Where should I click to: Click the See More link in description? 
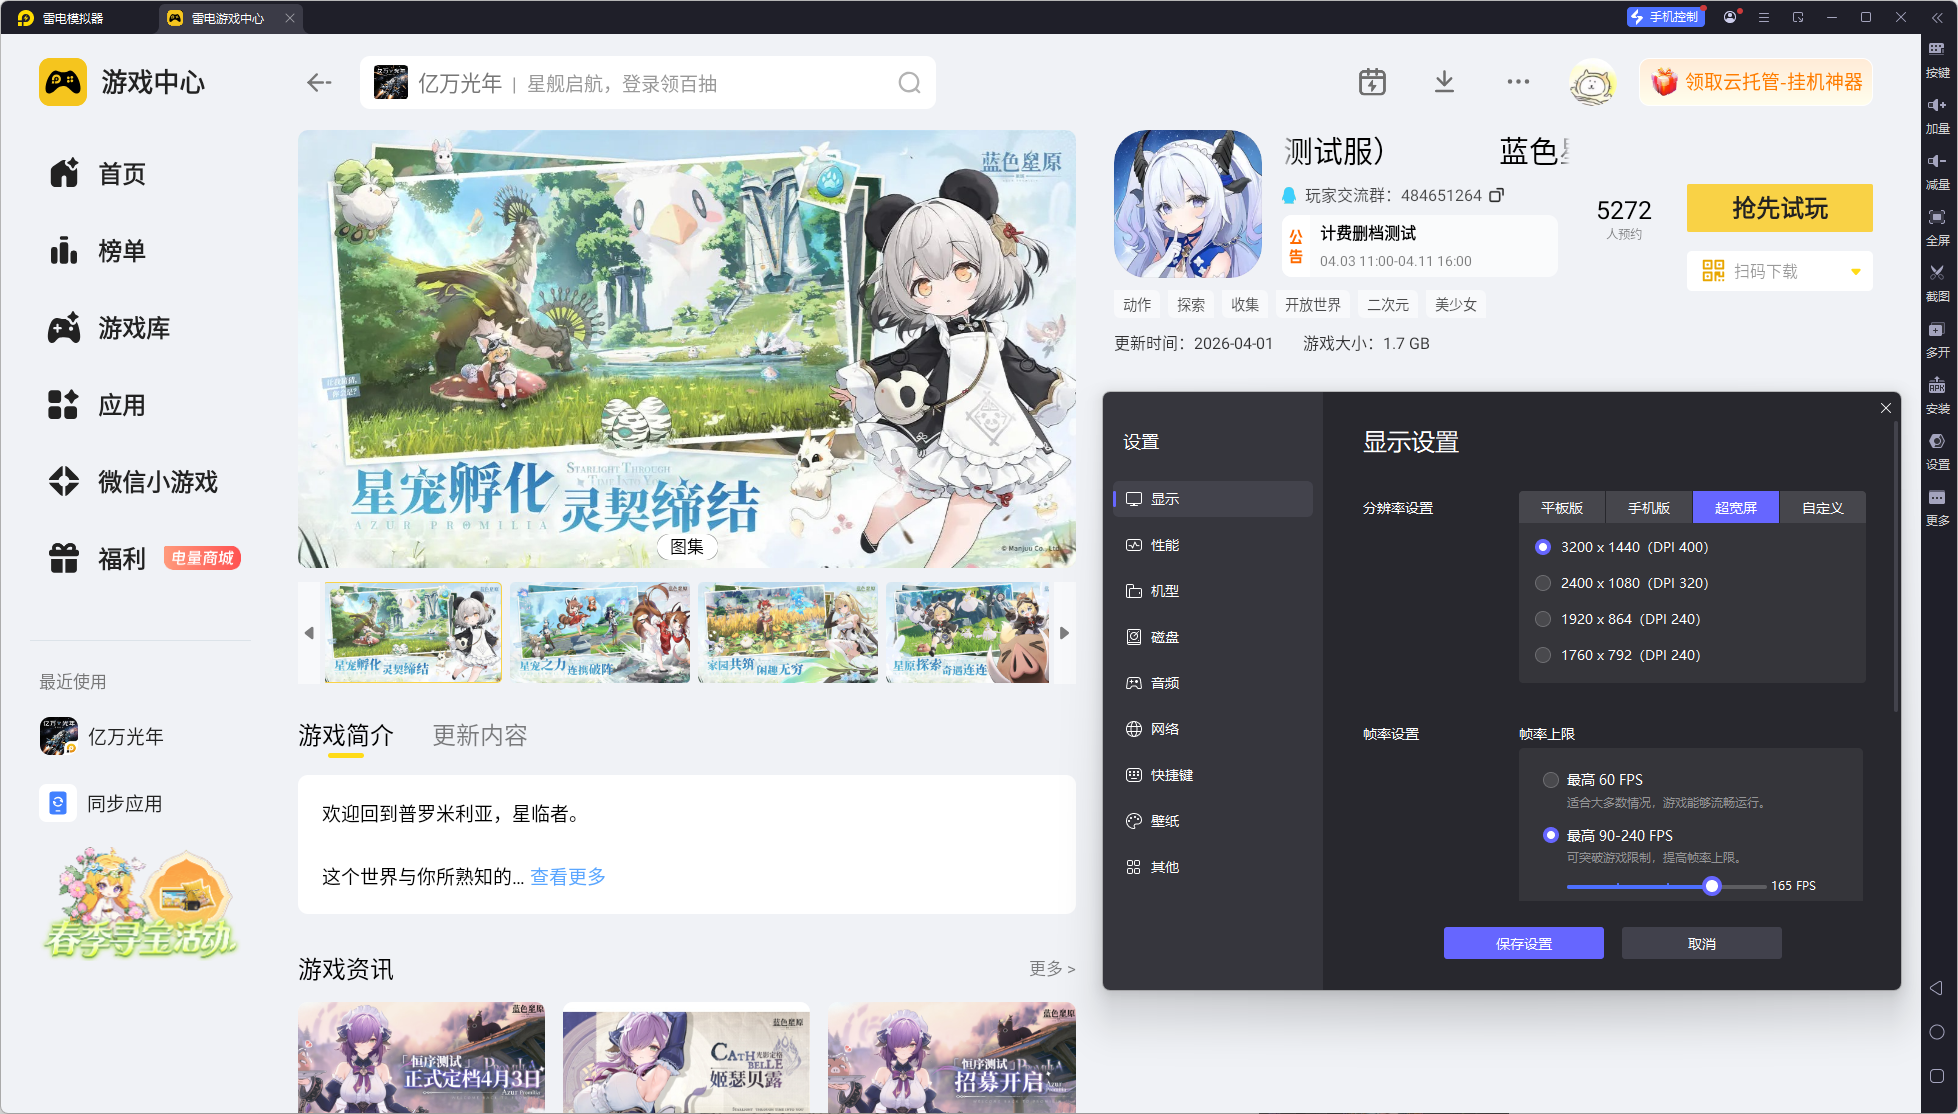568,877
